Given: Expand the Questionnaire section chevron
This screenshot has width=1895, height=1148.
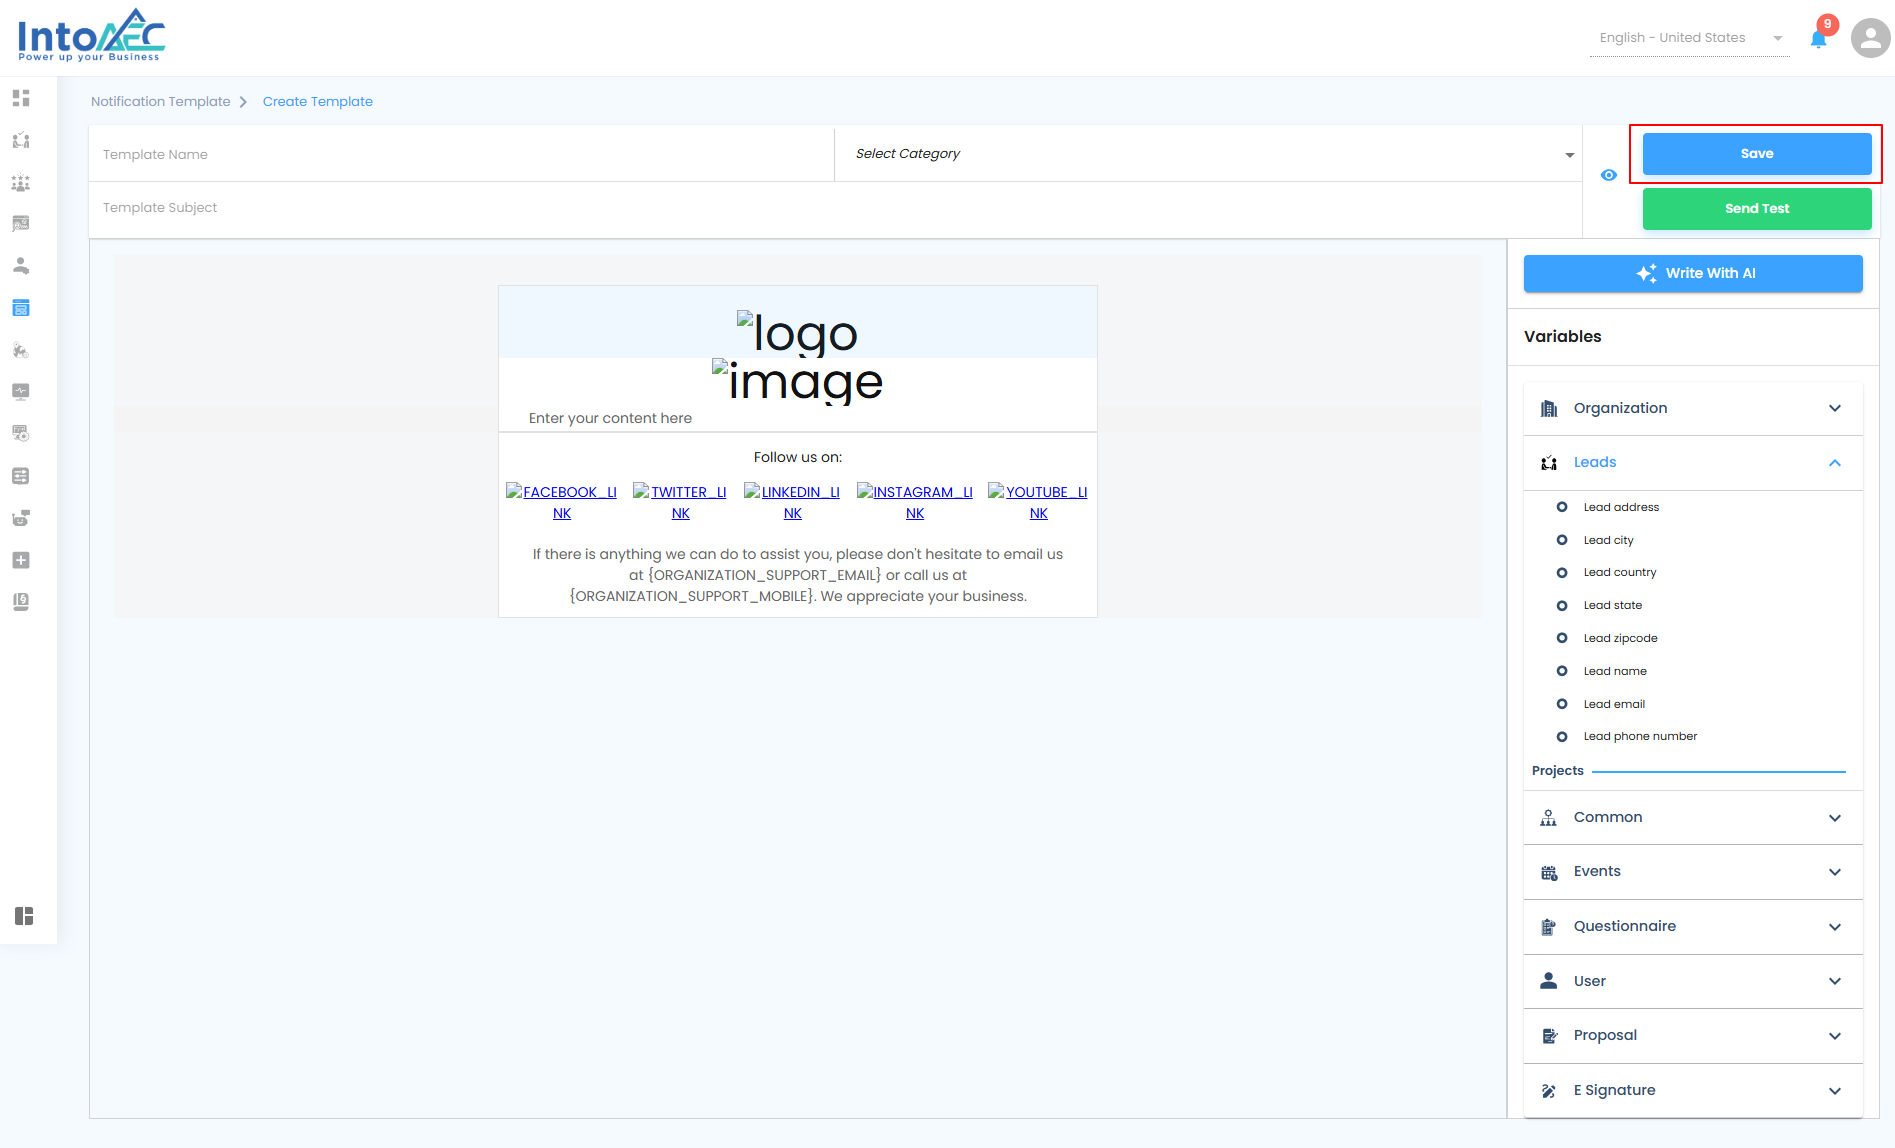Looking at the screenshot, I should (x=1835, y=927).
